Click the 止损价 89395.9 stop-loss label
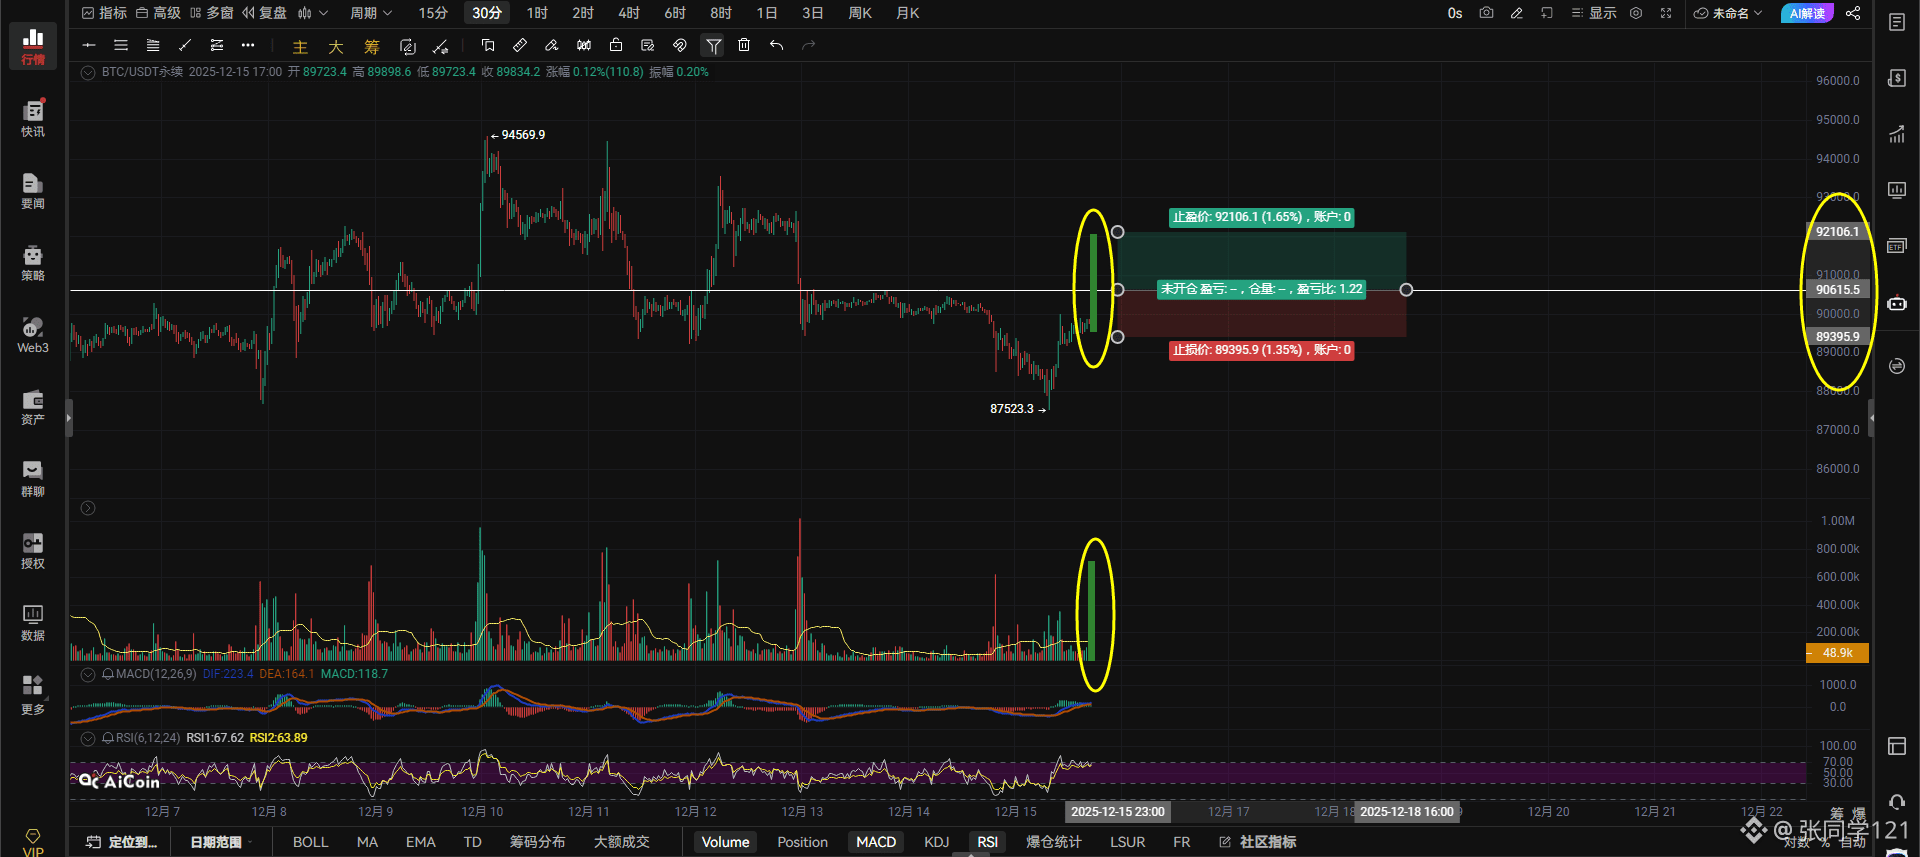 (1262, 350)
